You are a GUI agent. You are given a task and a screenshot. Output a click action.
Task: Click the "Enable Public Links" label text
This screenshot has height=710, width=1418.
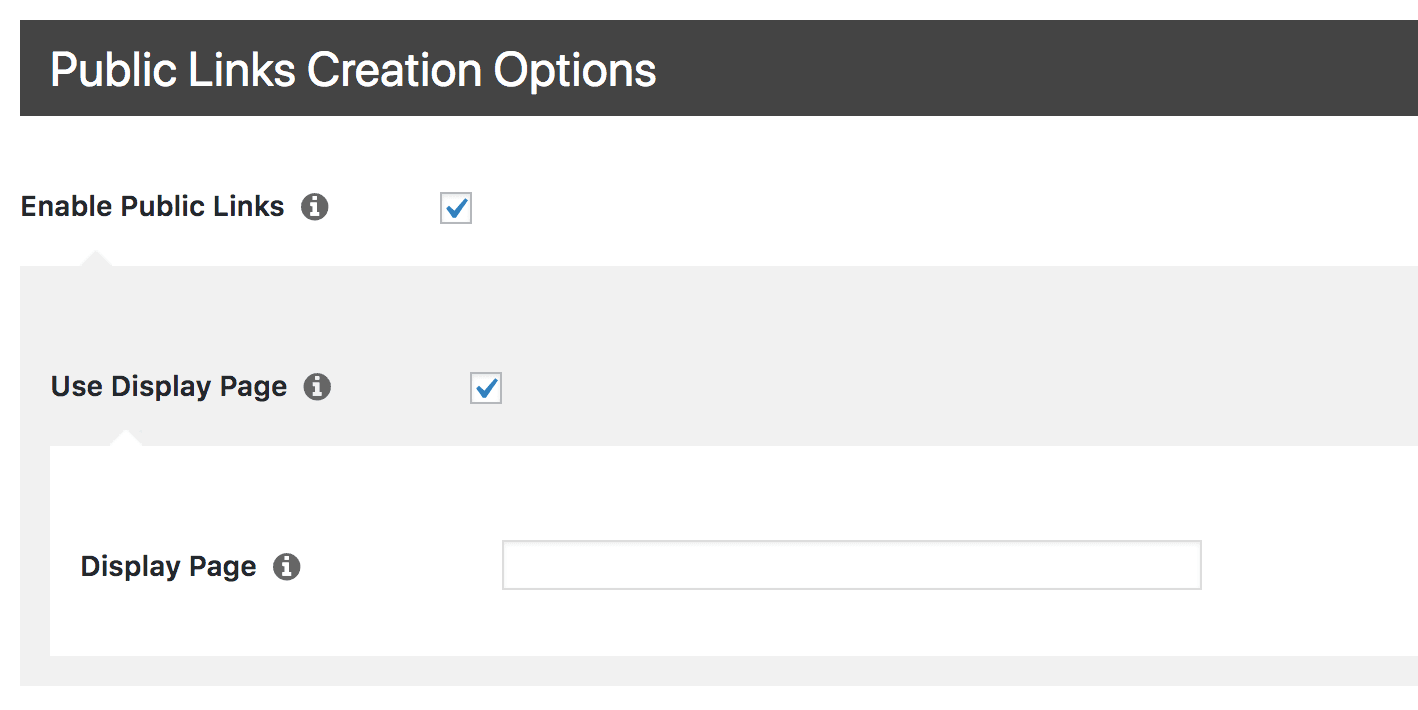tap(153, 207)
